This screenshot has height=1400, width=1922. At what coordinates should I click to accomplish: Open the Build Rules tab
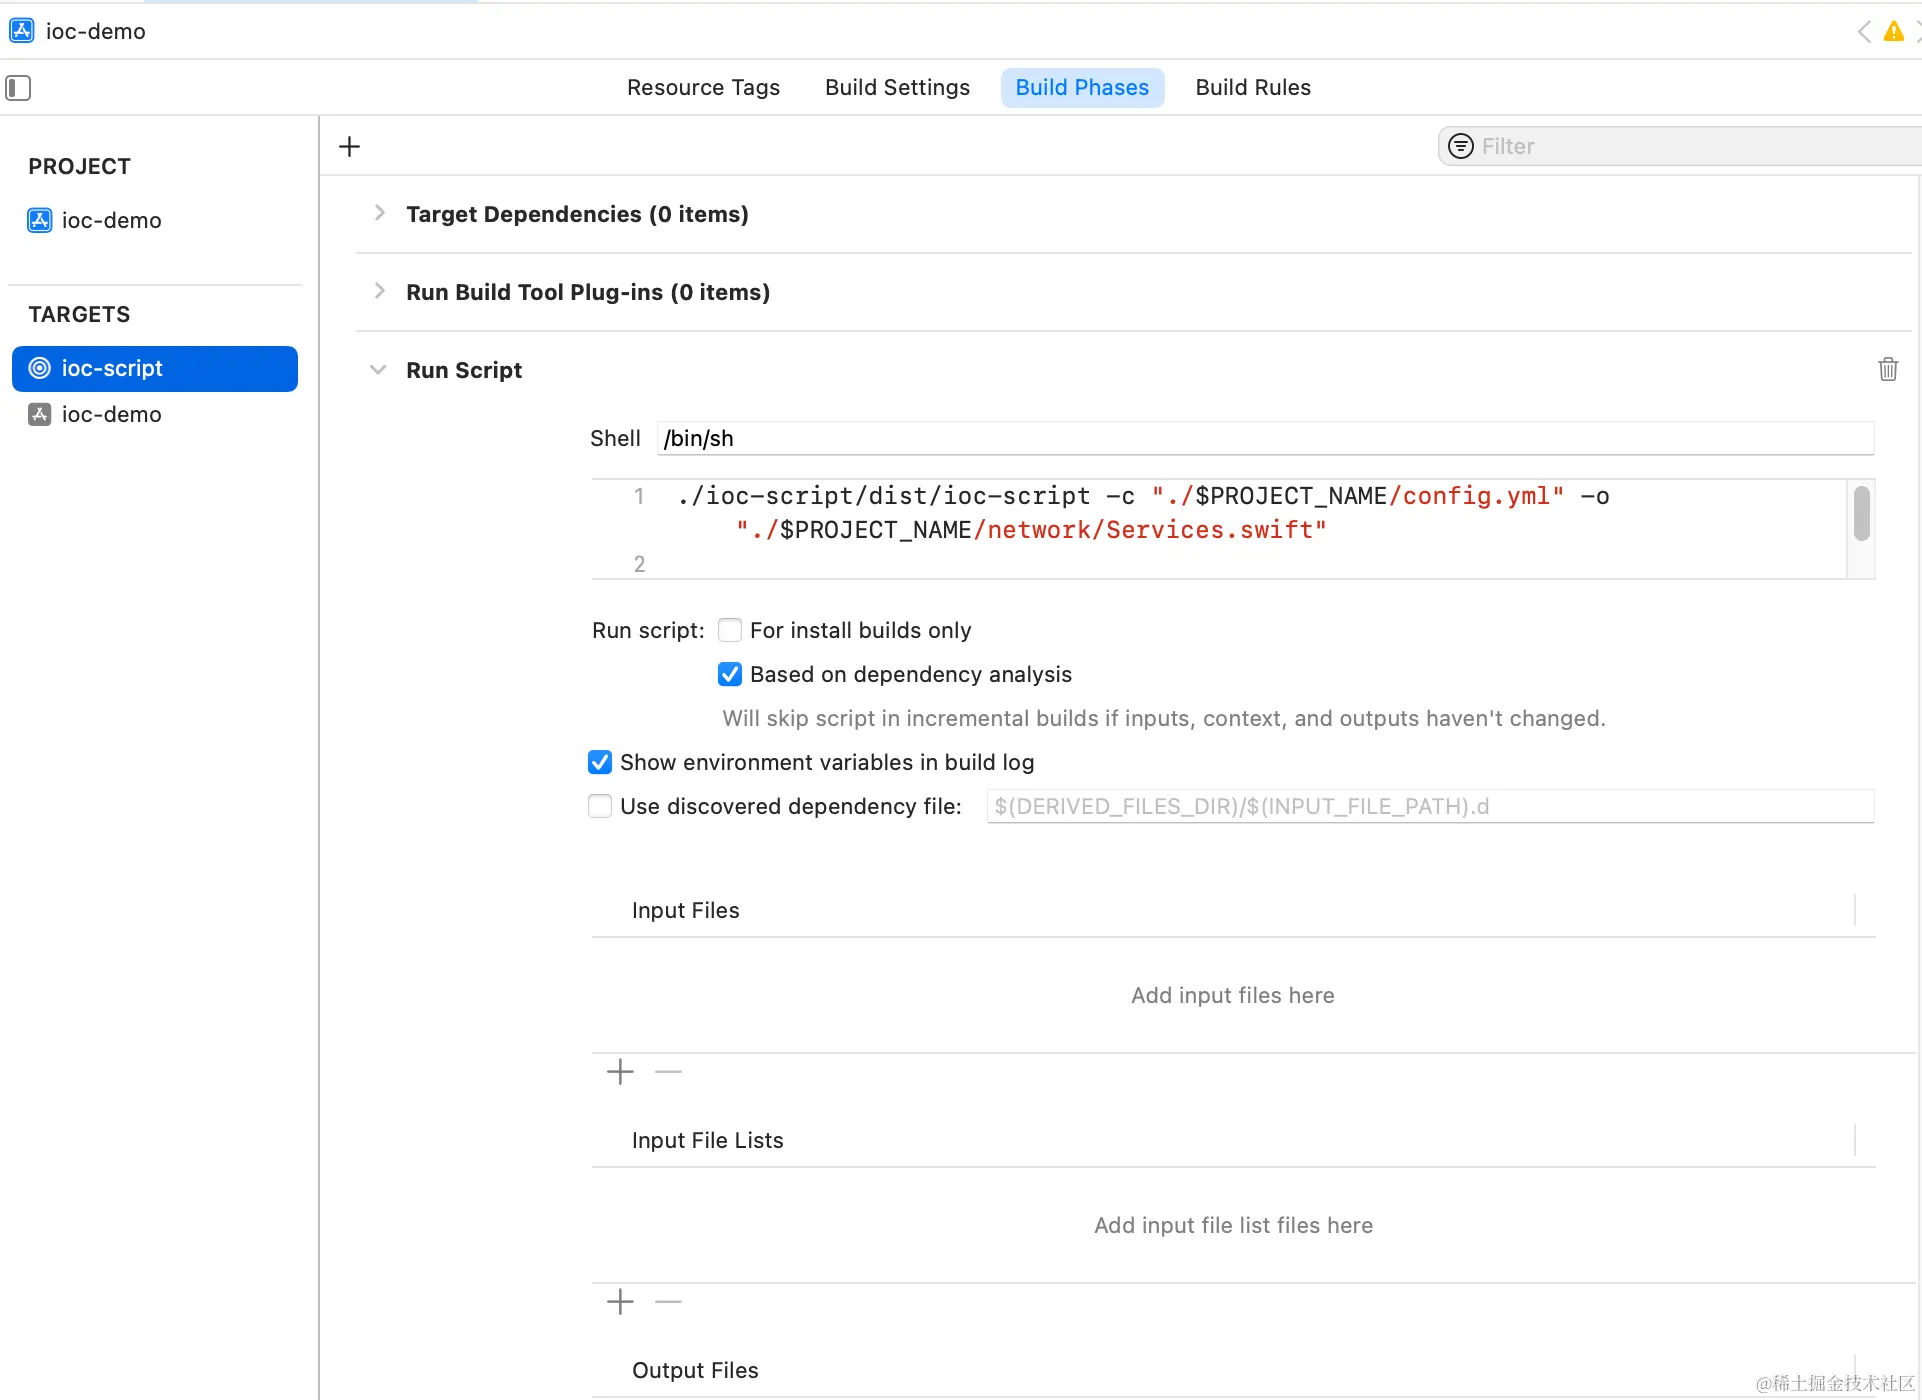1252,88
